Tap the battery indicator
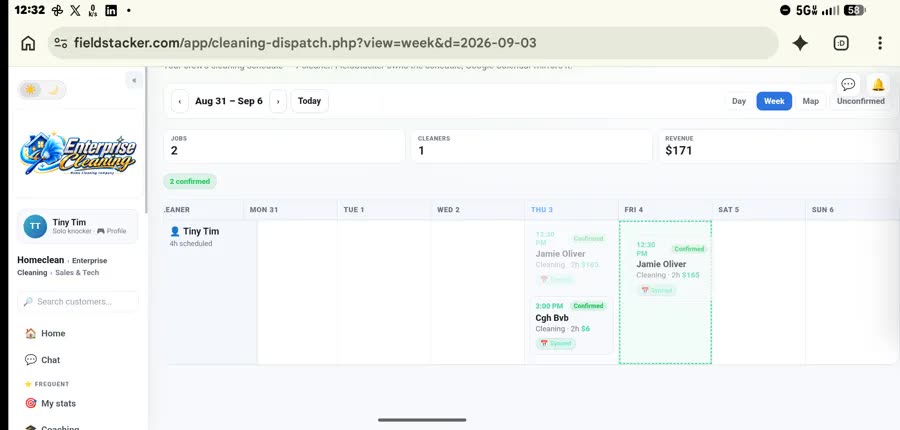Viewport: 900px width, 430px height. (855, 10)
